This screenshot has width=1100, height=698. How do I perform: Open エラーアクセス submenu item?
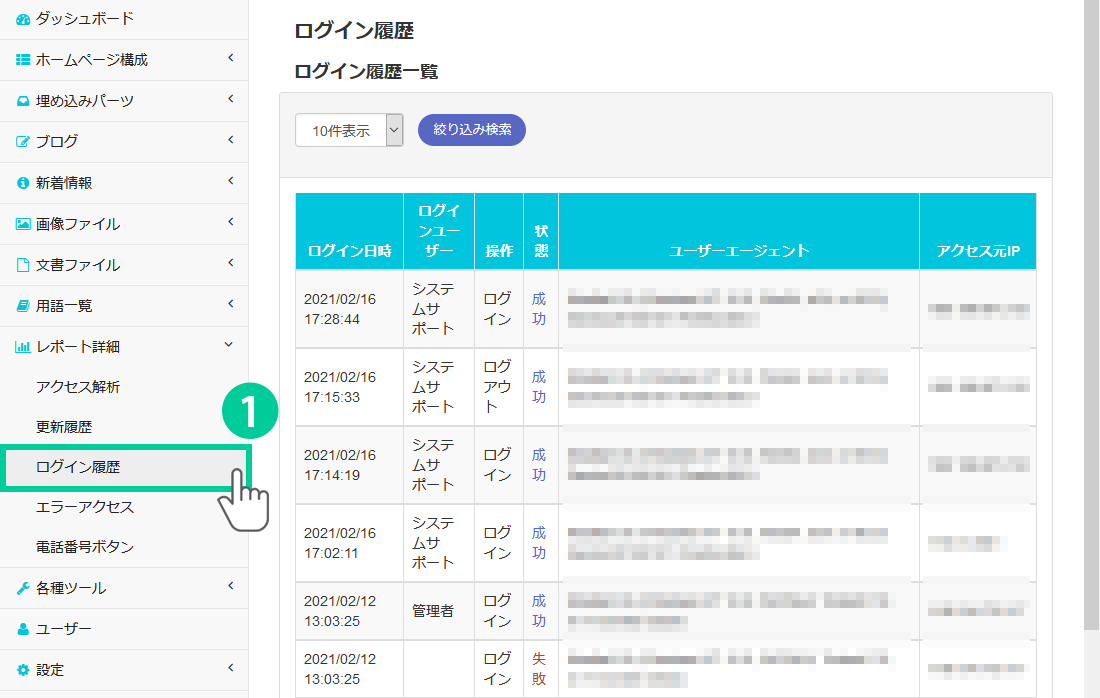[x=85, y=507]
